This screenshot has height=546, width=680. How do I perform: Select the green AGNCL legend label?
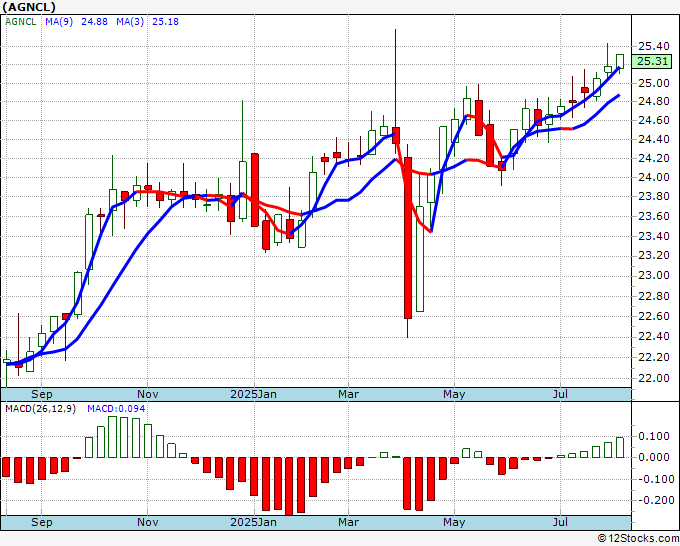click(x=21, y=22)
